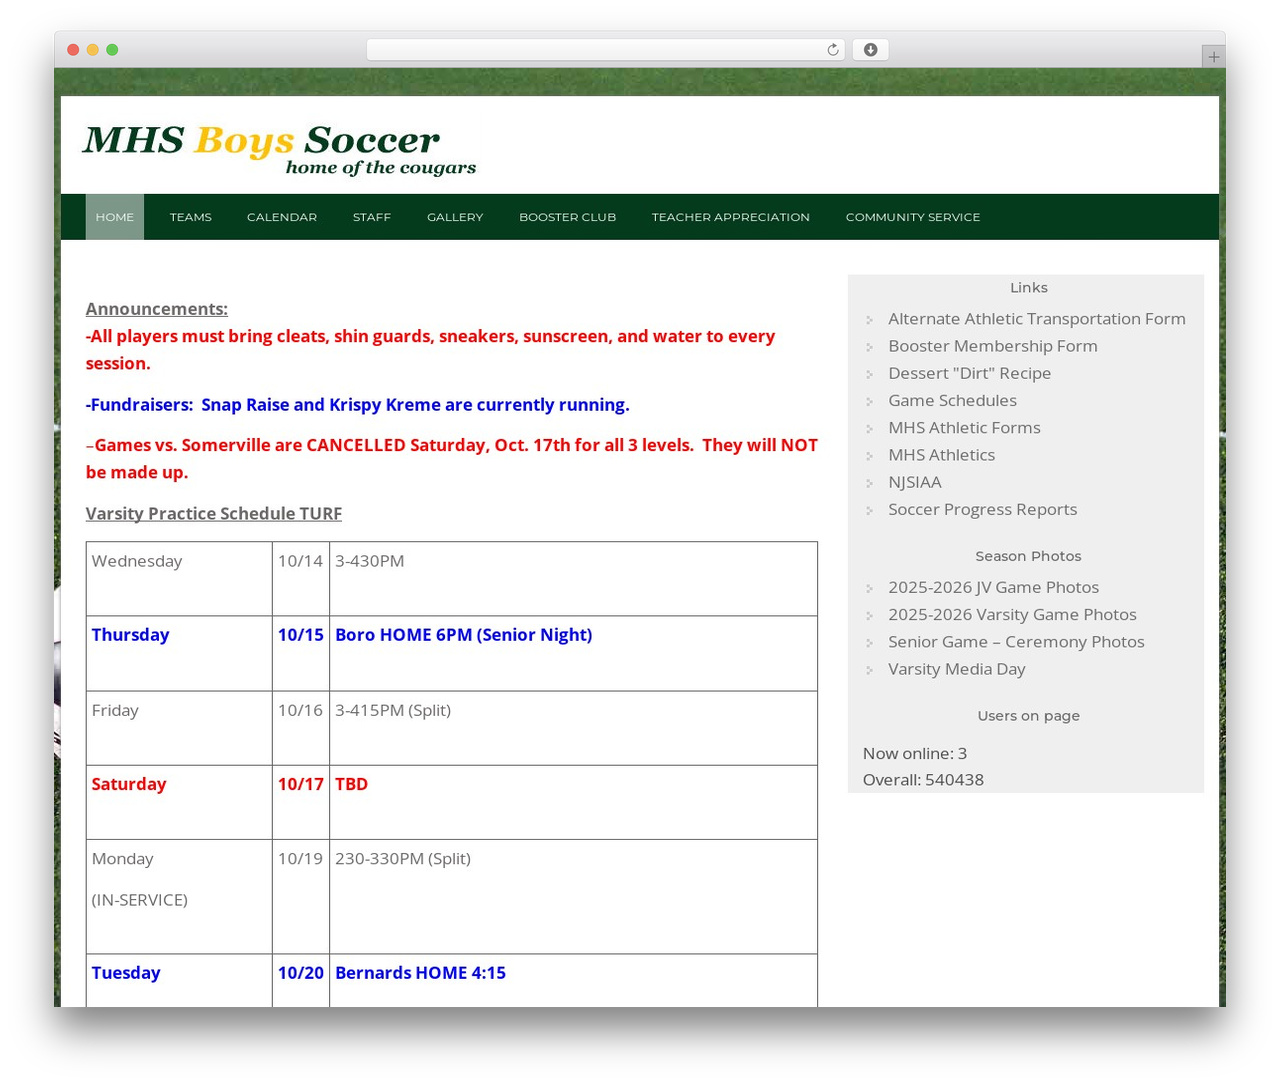View 2025-2026 JV Game Photos
This screenshot has width=1280, height=1084.
(x=994, y=587)
